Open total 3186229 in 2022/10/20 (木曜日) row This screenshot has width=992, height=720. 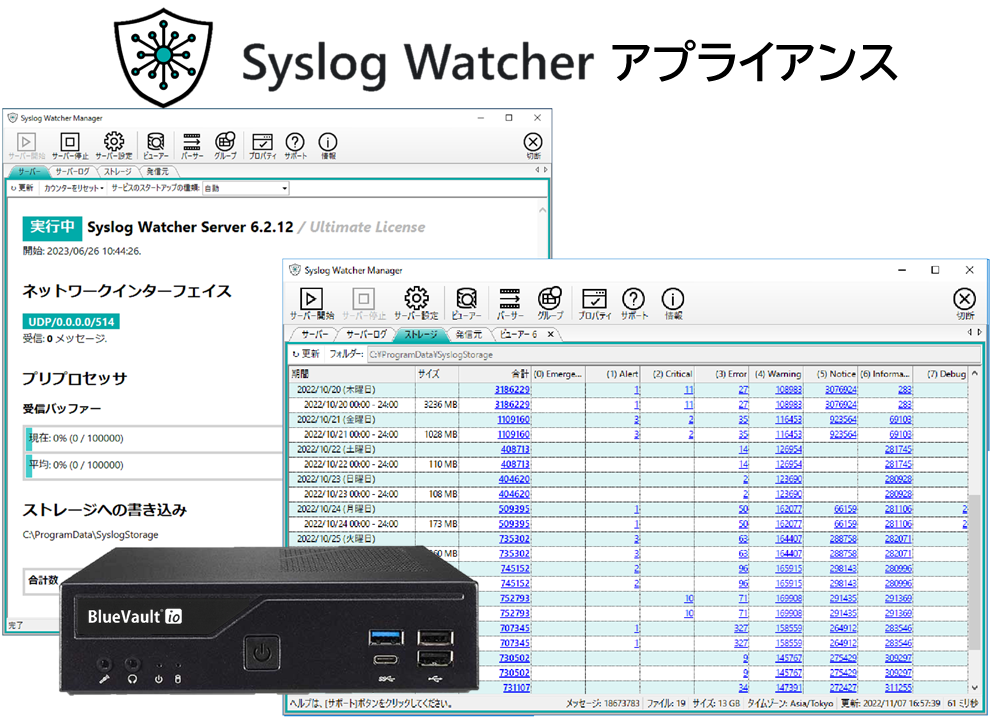[512, 390]
